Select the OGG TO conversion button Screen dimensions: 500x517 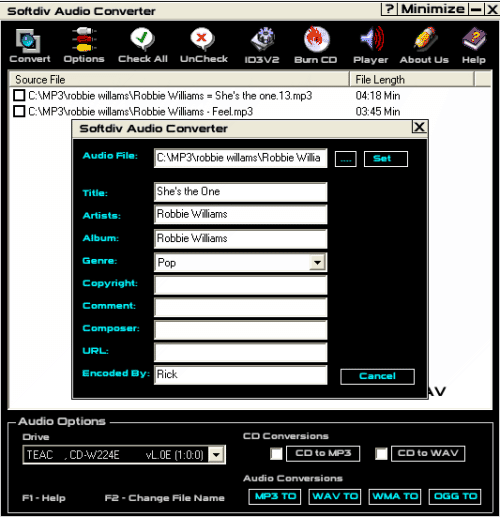[x=455, y=497]
